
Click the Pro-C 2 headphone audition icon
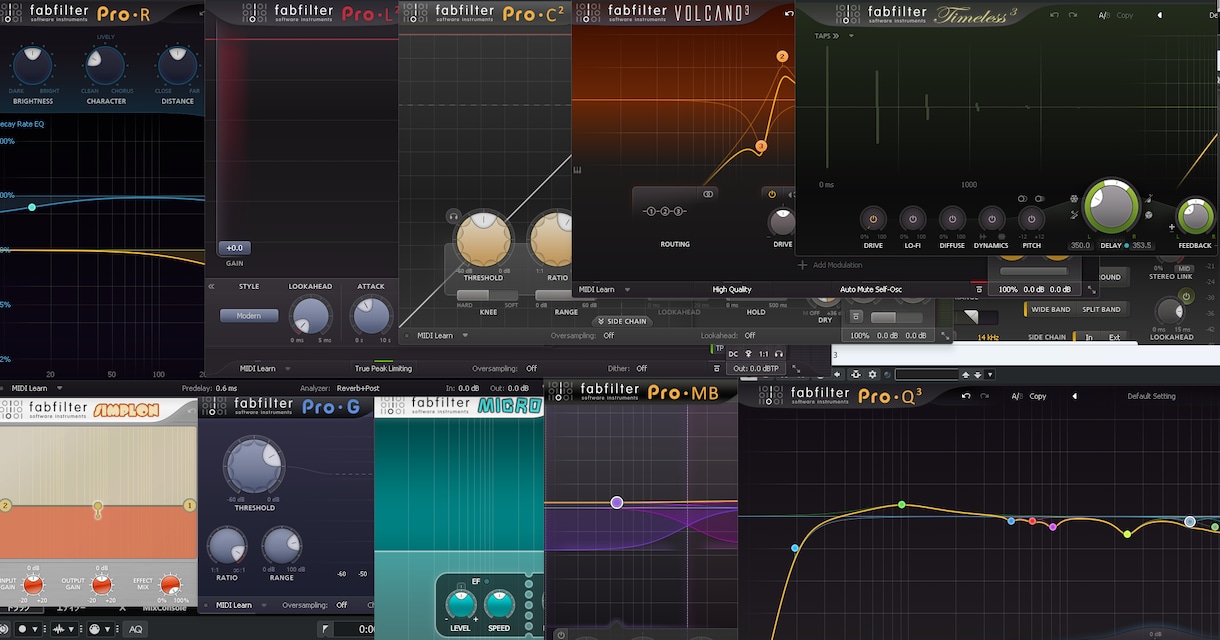(x=453, y=216)
